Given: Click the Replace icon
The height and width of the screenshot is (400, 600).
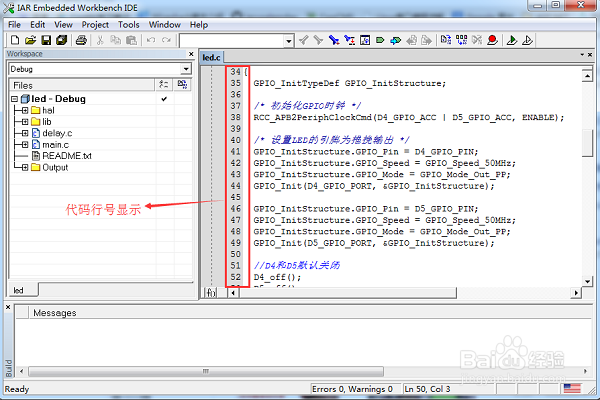Looking at the screenshot, I should pyautogui.click(x=349, y=40).
